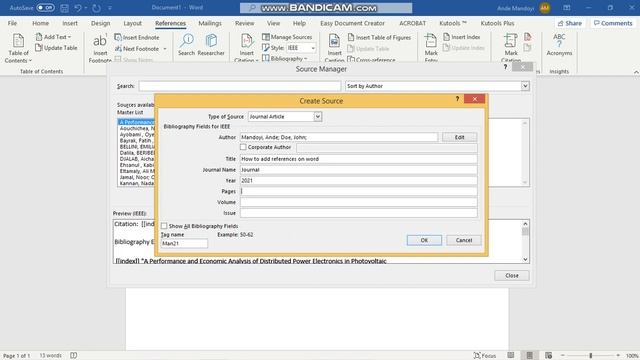The width and height of the screenshot is (640, 360).
Task: Click the help question mark in Create Source
Action: click(x=457, y=99)
